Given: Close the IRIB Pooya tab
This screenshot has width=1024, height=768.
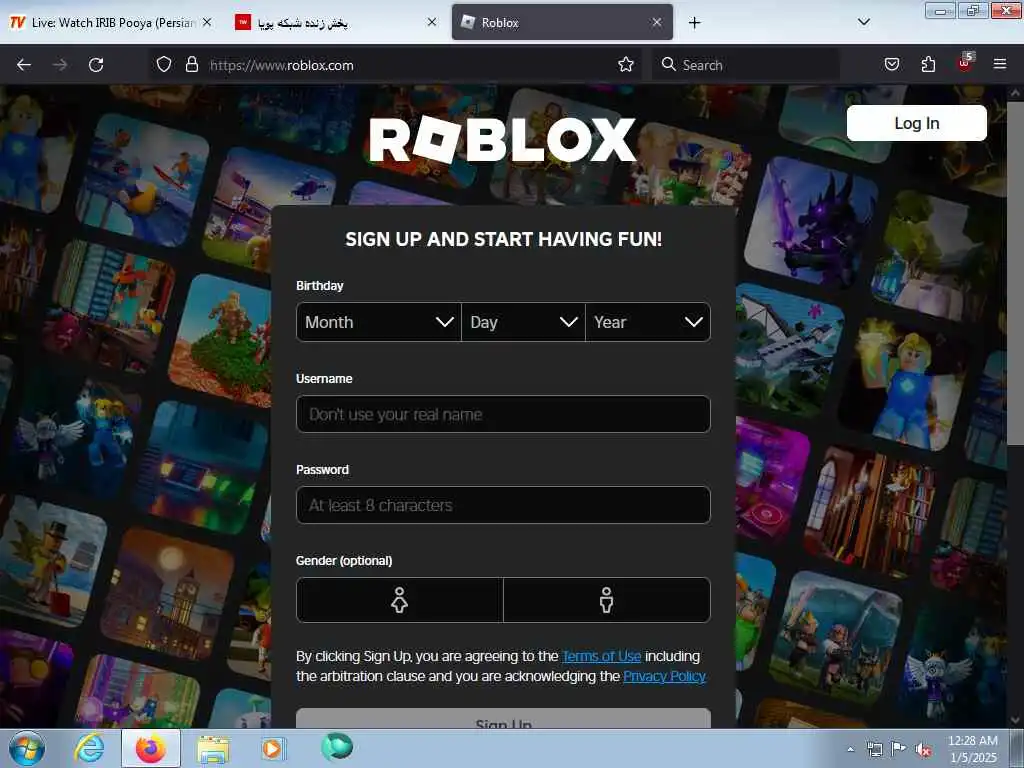Looking at the screenshot, I should (x=207, y=22).
